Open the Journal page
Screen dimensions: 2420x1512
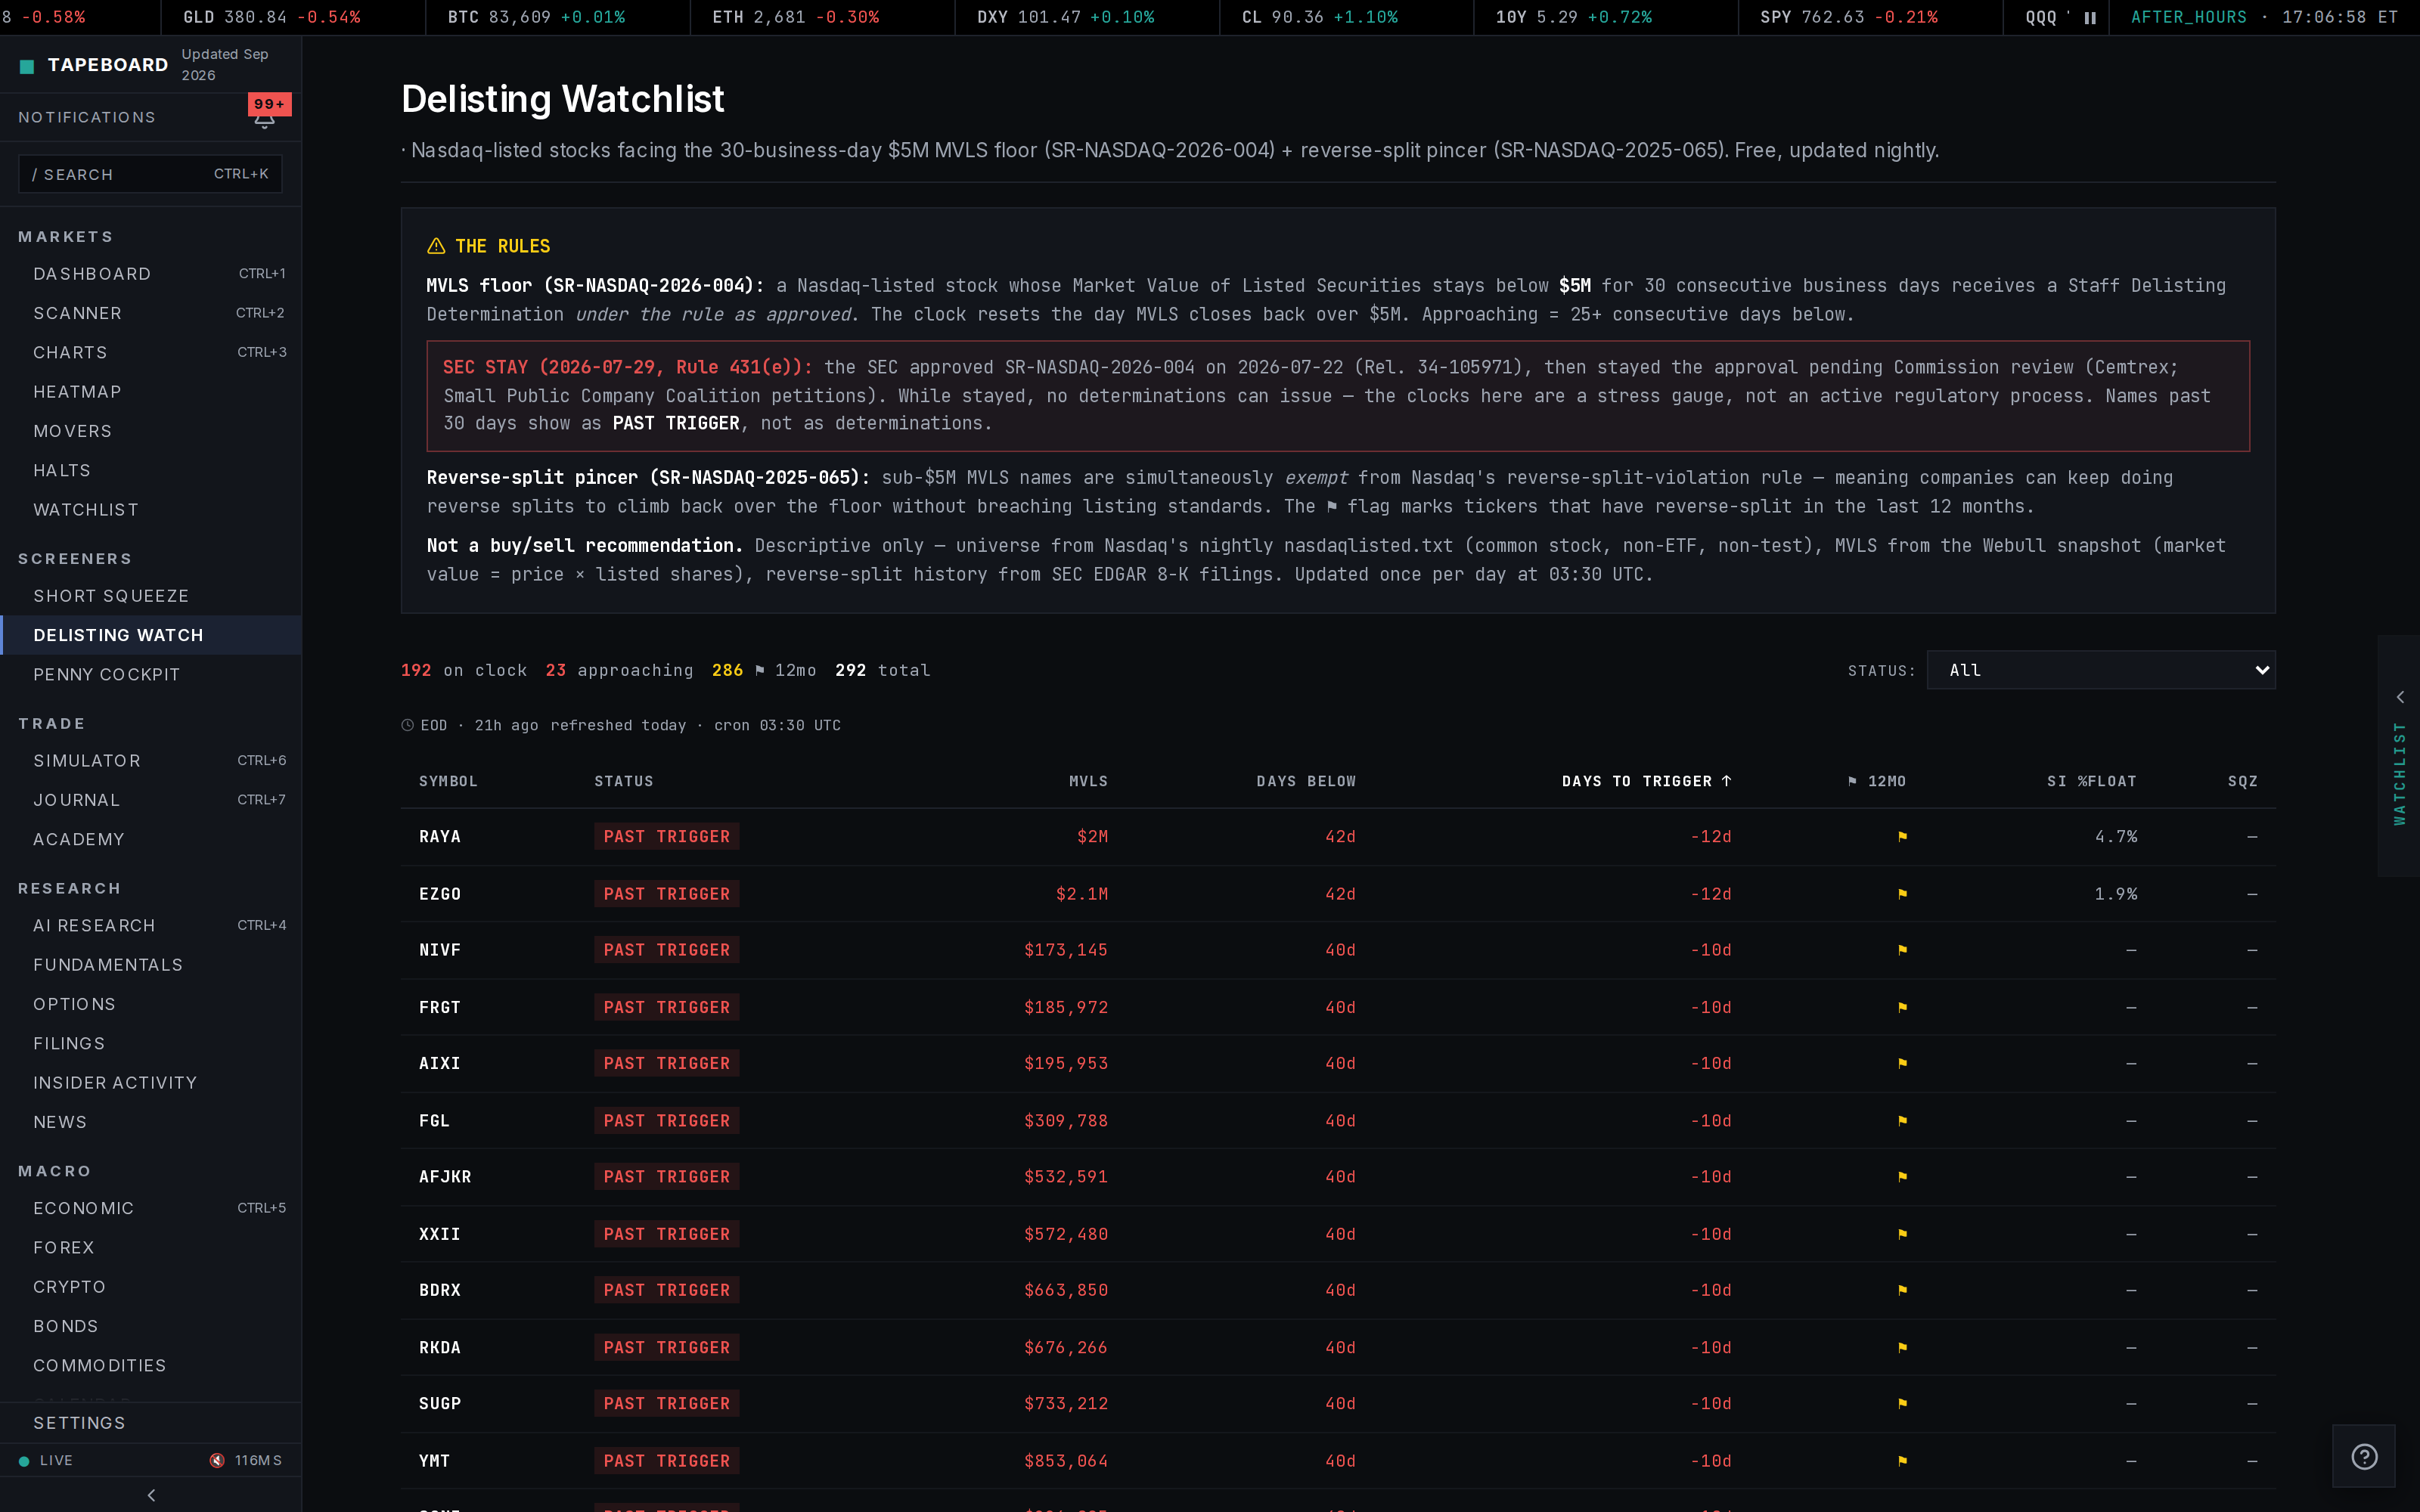pos(151,800)
